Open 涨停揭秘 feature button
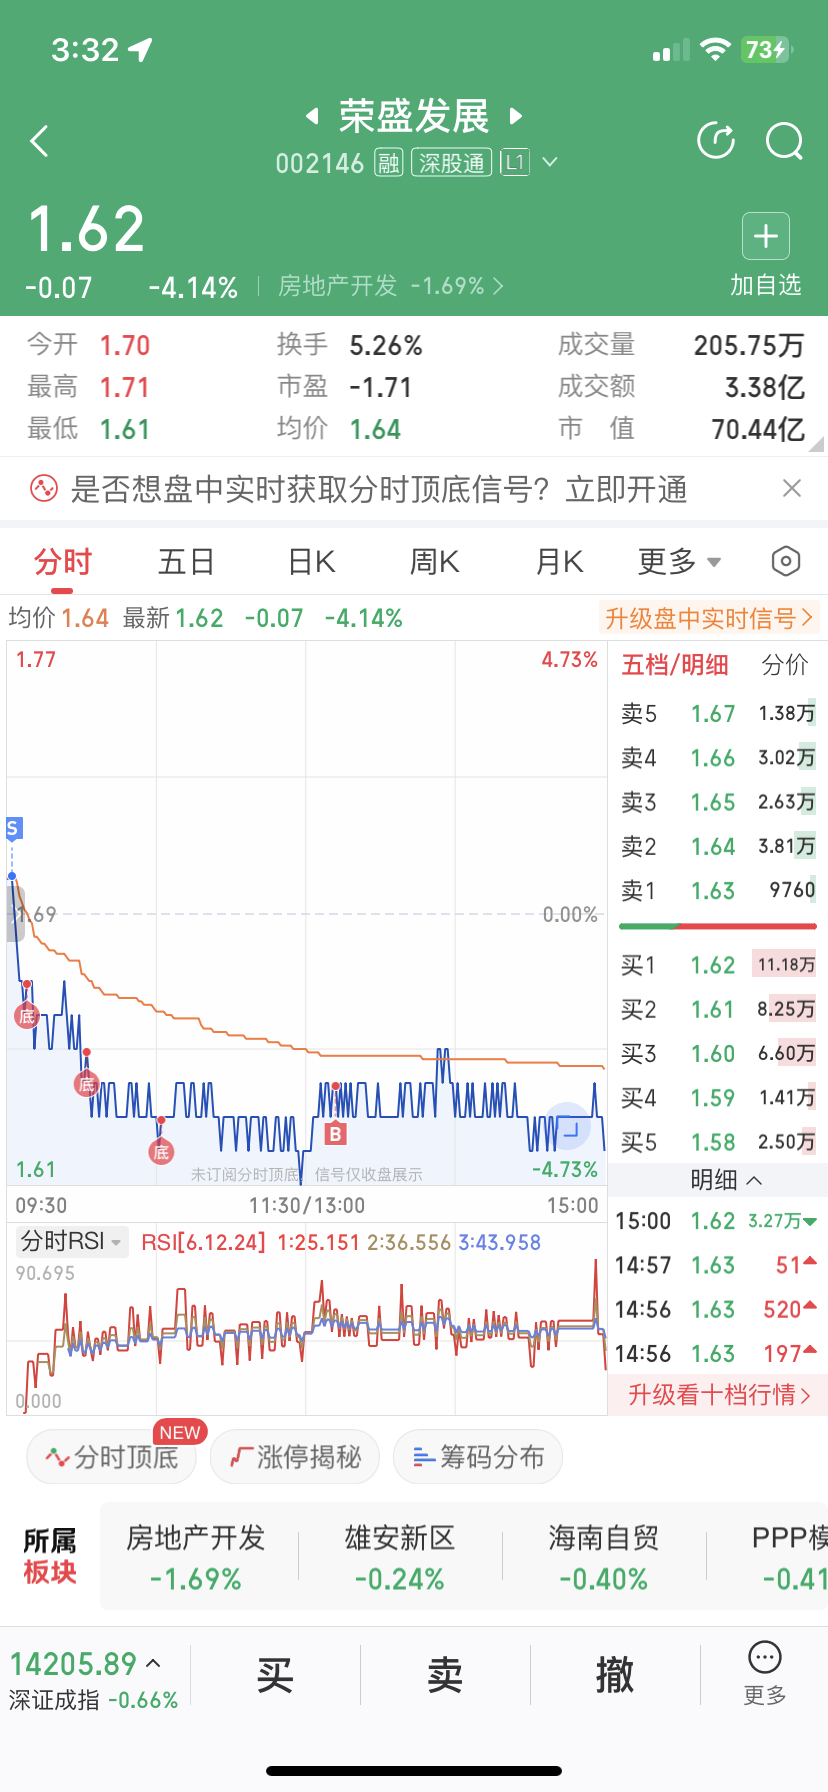 (295, 1457)
